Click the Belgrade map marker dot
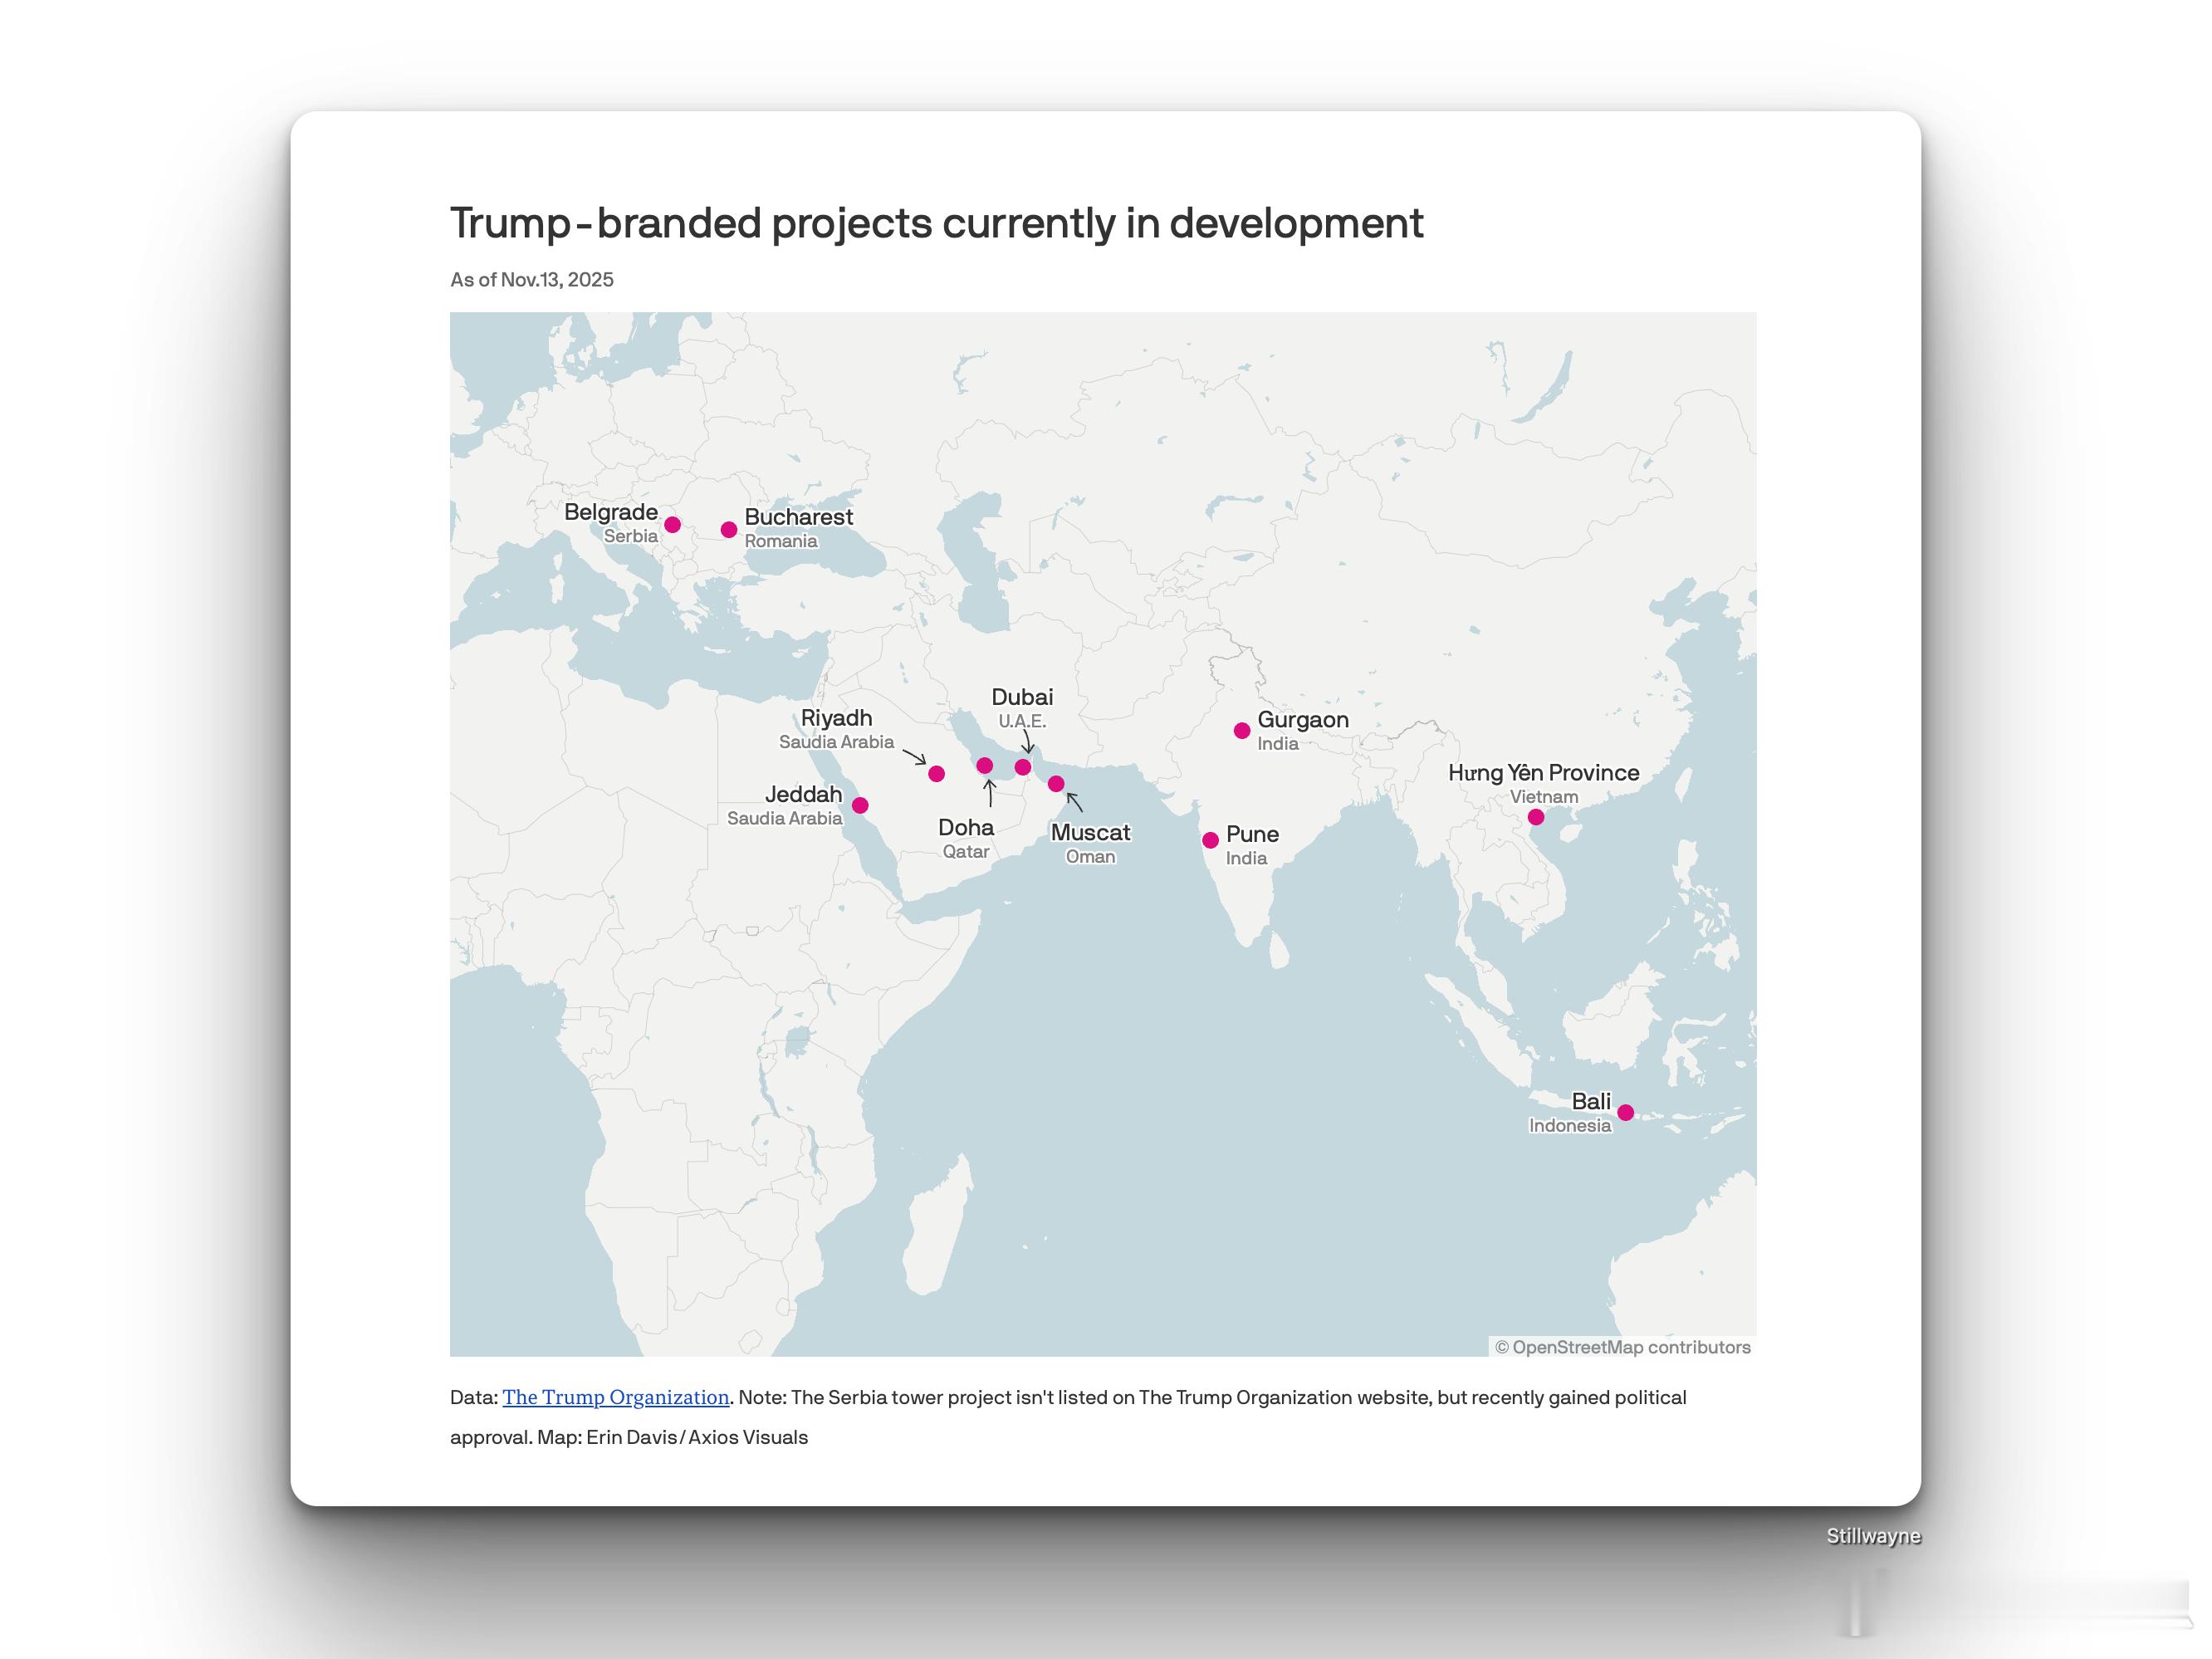 click(x=673, y=525)
